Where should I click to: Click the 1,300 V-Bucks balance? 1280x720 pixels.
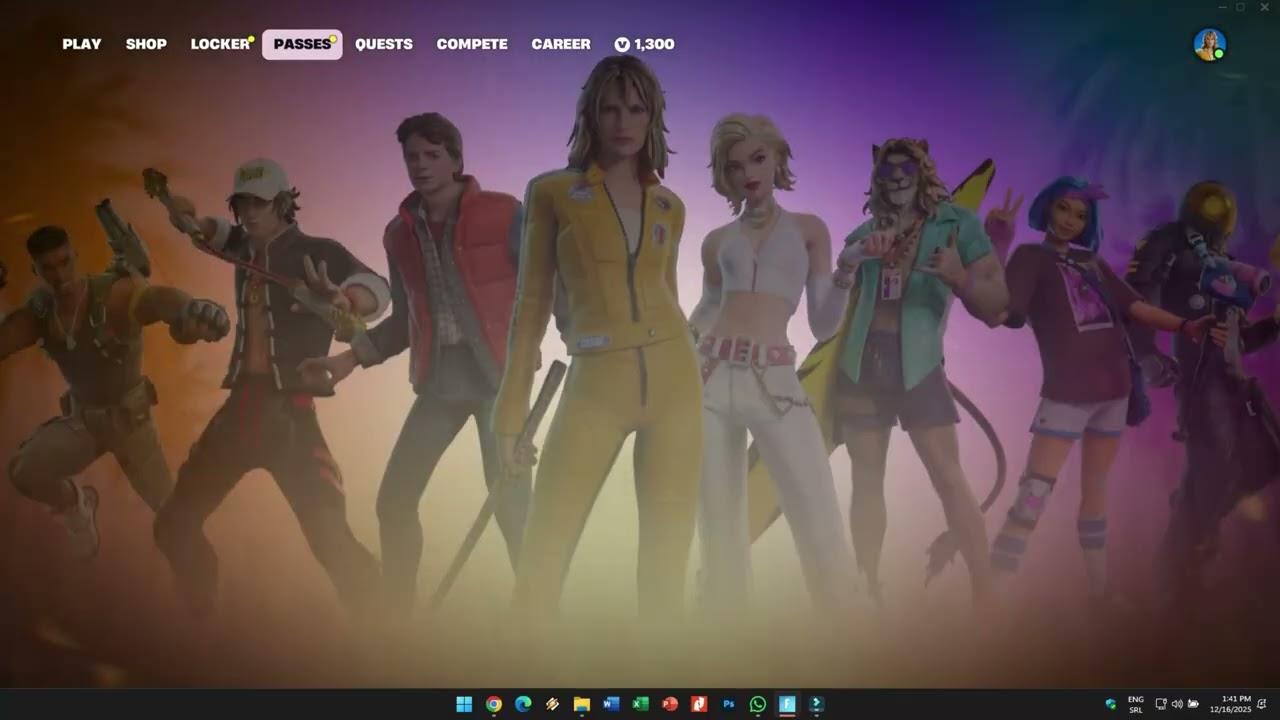click(x=645, y=44)
